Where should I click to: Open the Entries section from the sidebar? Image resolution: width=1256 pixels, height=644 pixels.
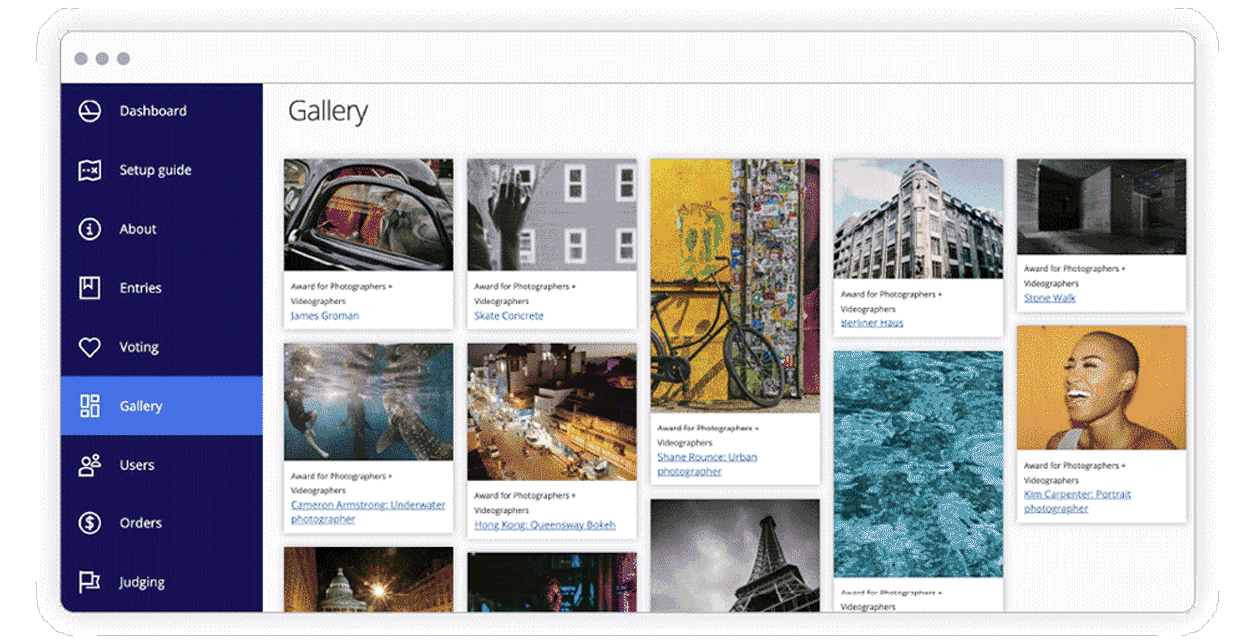(x=140, y=287)
